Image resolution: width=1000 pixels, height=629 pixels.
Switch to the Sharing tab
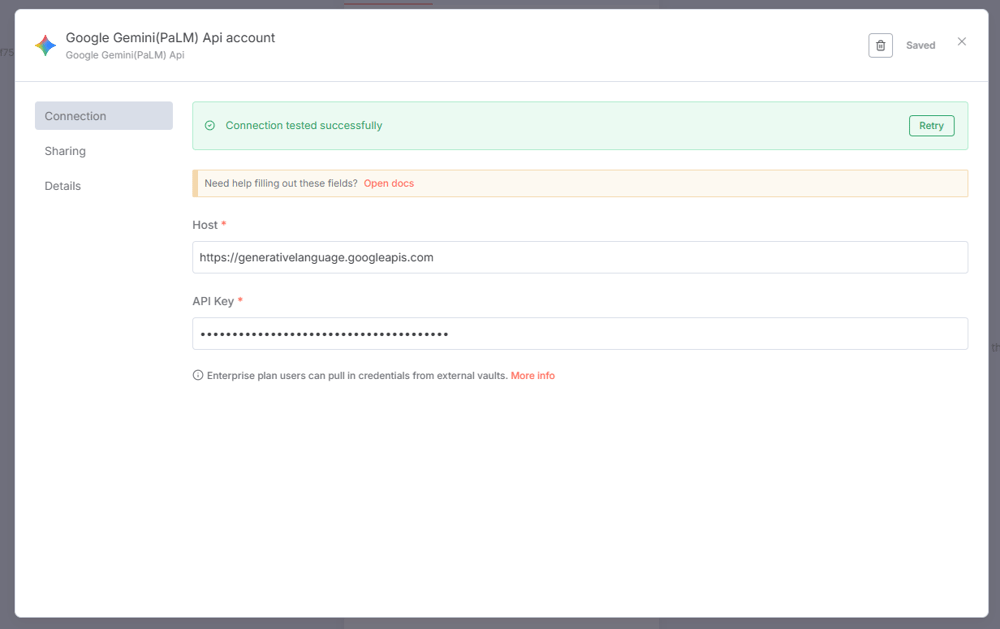[65, 151]
